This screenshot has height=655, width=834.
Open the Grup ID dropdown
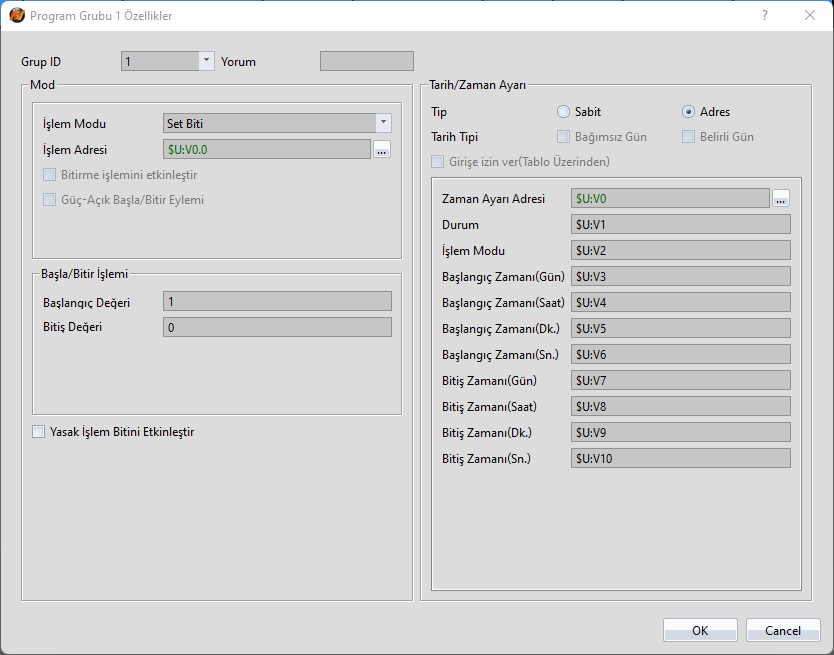click(207, 61)
